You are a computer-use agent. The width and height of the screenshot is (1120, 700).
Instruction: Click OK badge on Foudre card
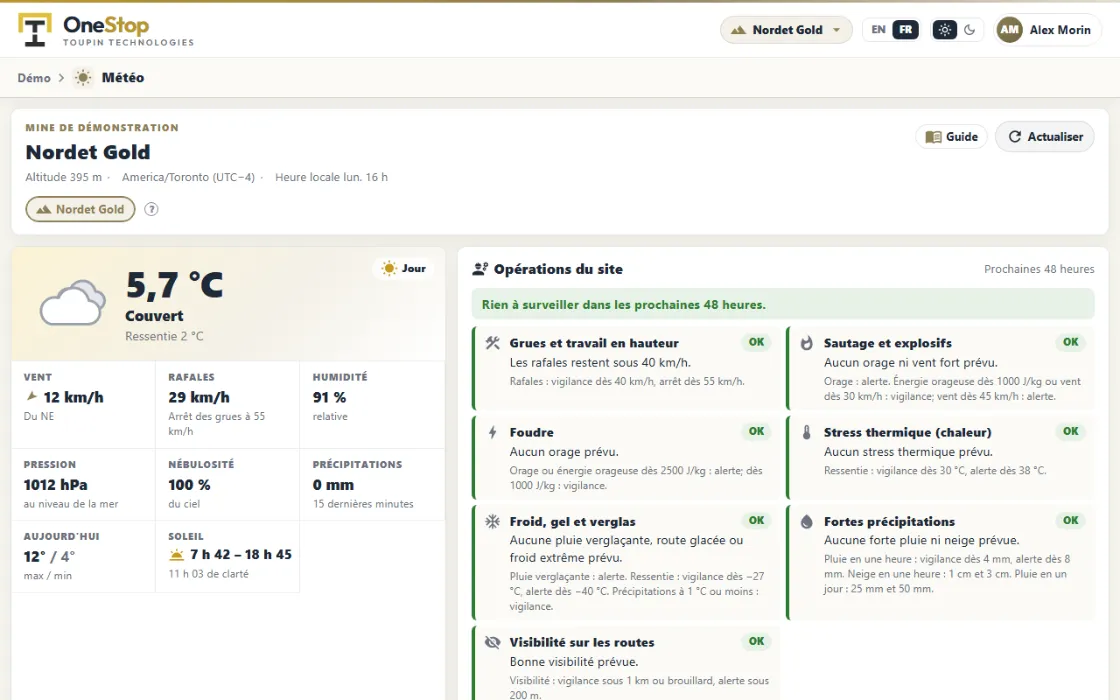point(756,431)
